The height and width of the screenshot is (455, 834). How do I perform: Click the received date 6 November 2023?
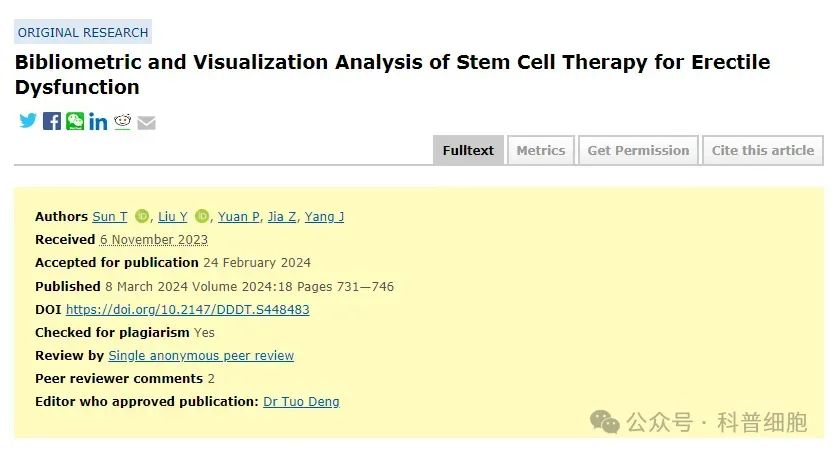coord(154,240)
